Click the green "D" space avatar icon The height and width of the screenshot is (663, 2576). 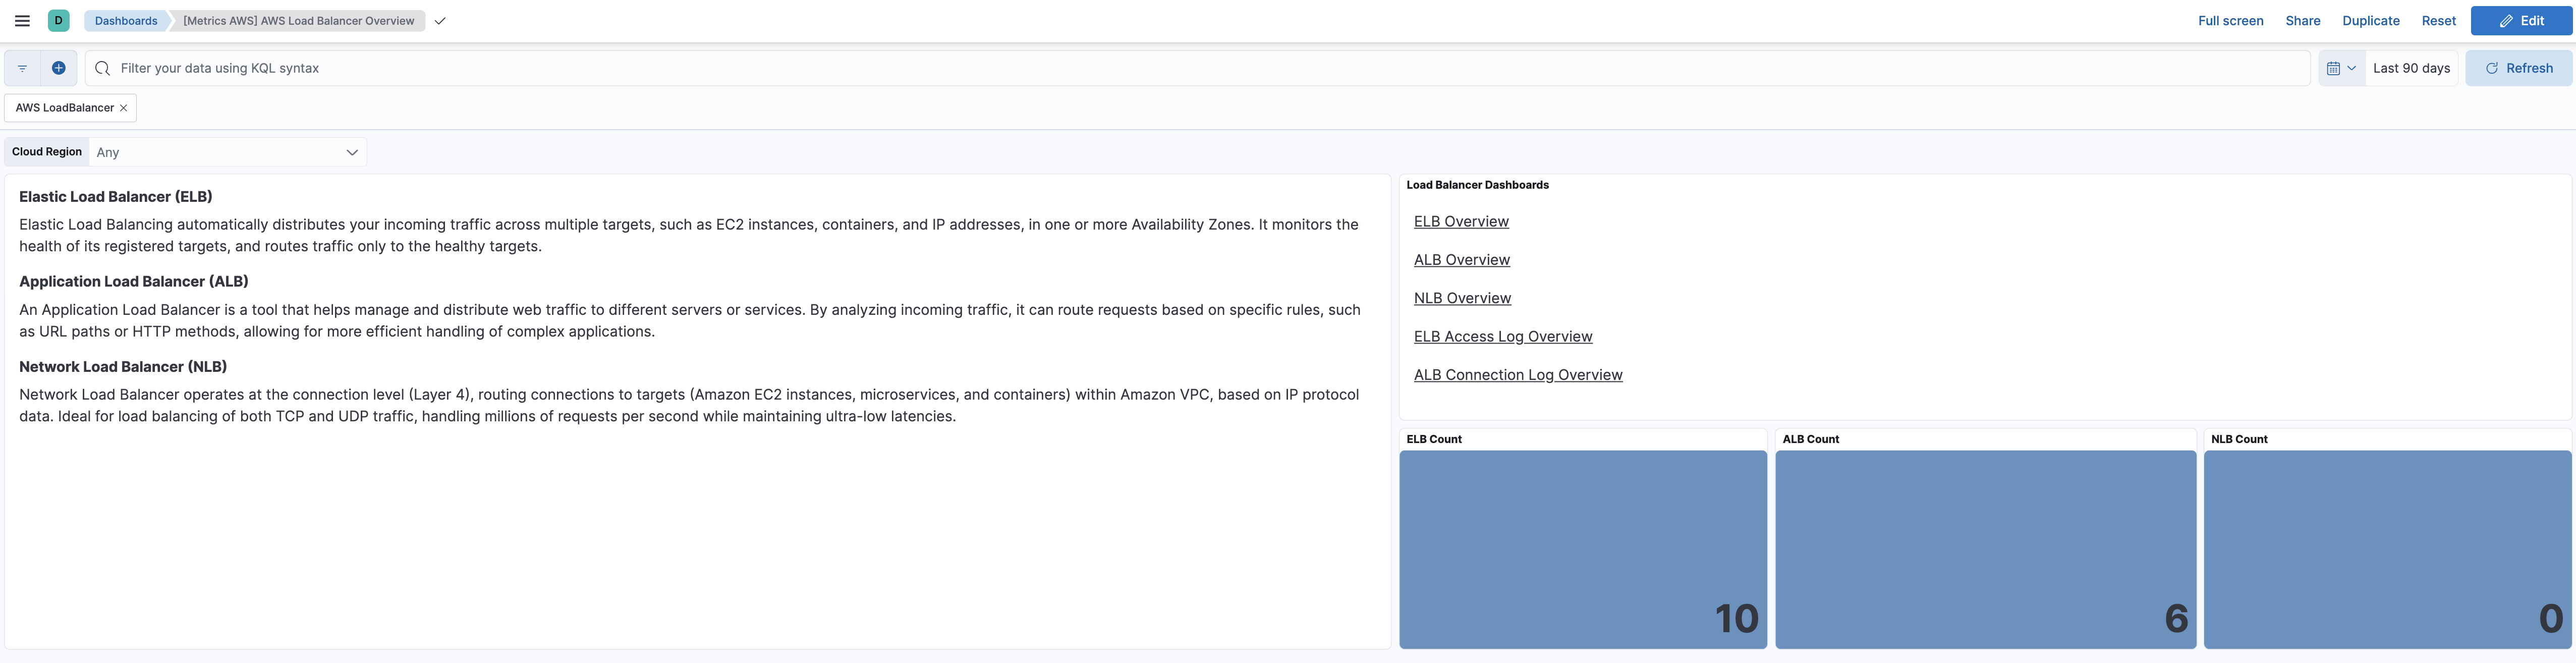[59, 20]
